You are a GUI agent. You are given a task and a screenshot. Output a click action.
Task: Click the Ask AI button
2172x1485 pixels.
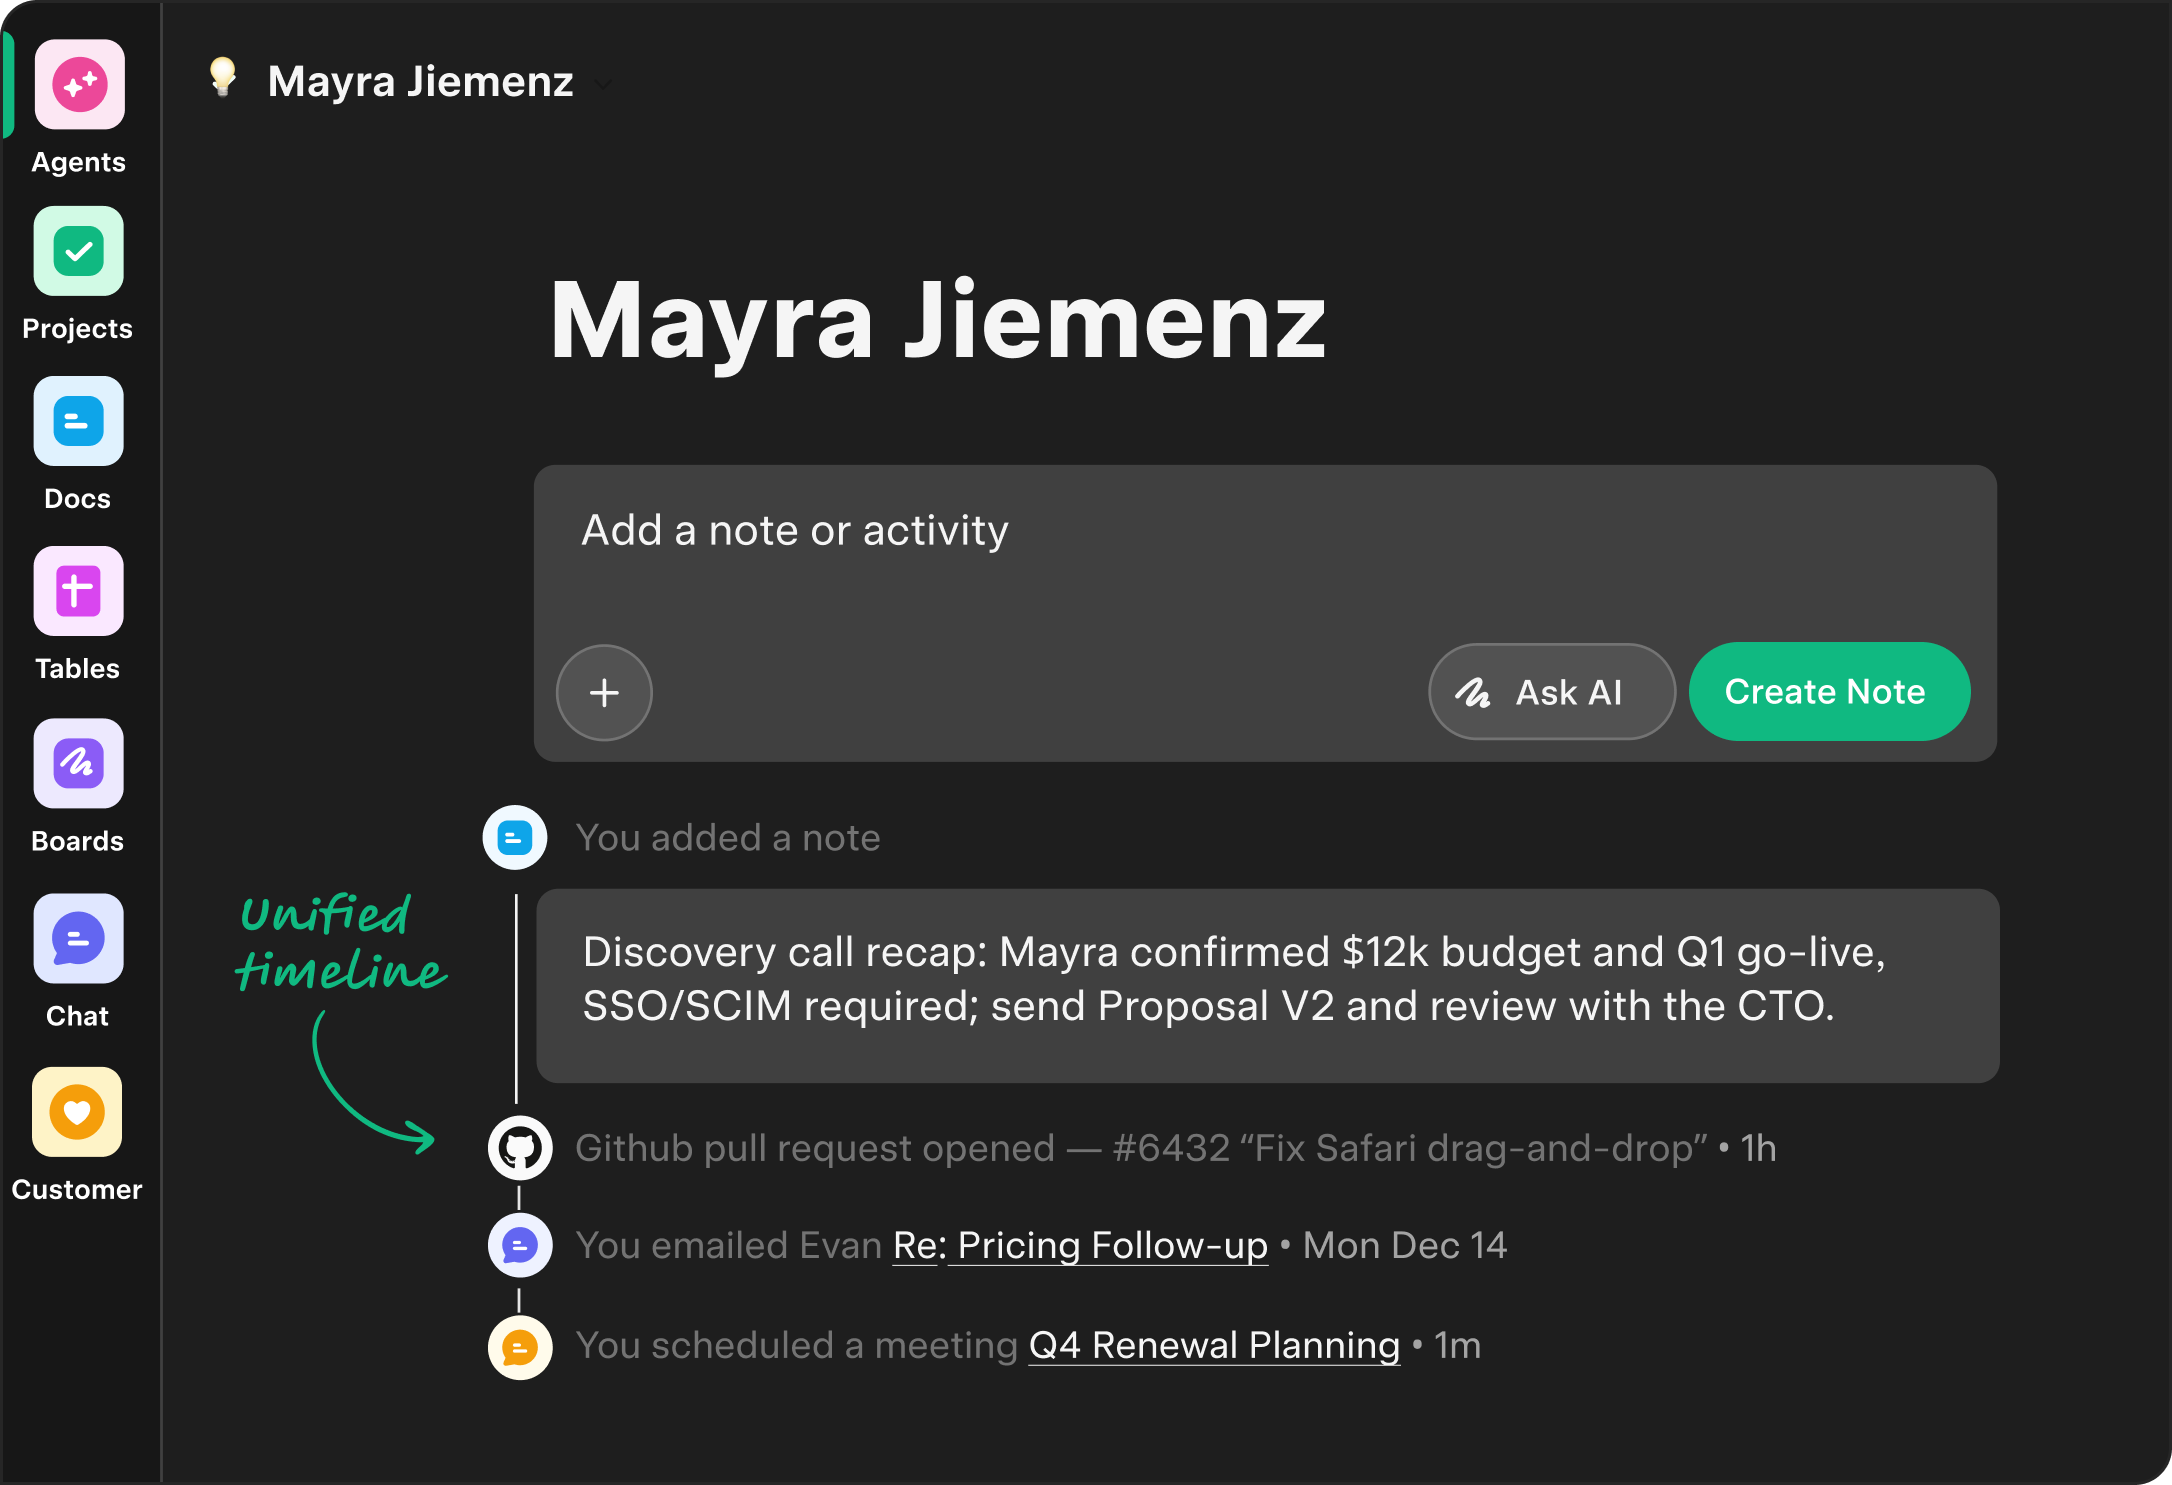click(x=1551, y=692)
